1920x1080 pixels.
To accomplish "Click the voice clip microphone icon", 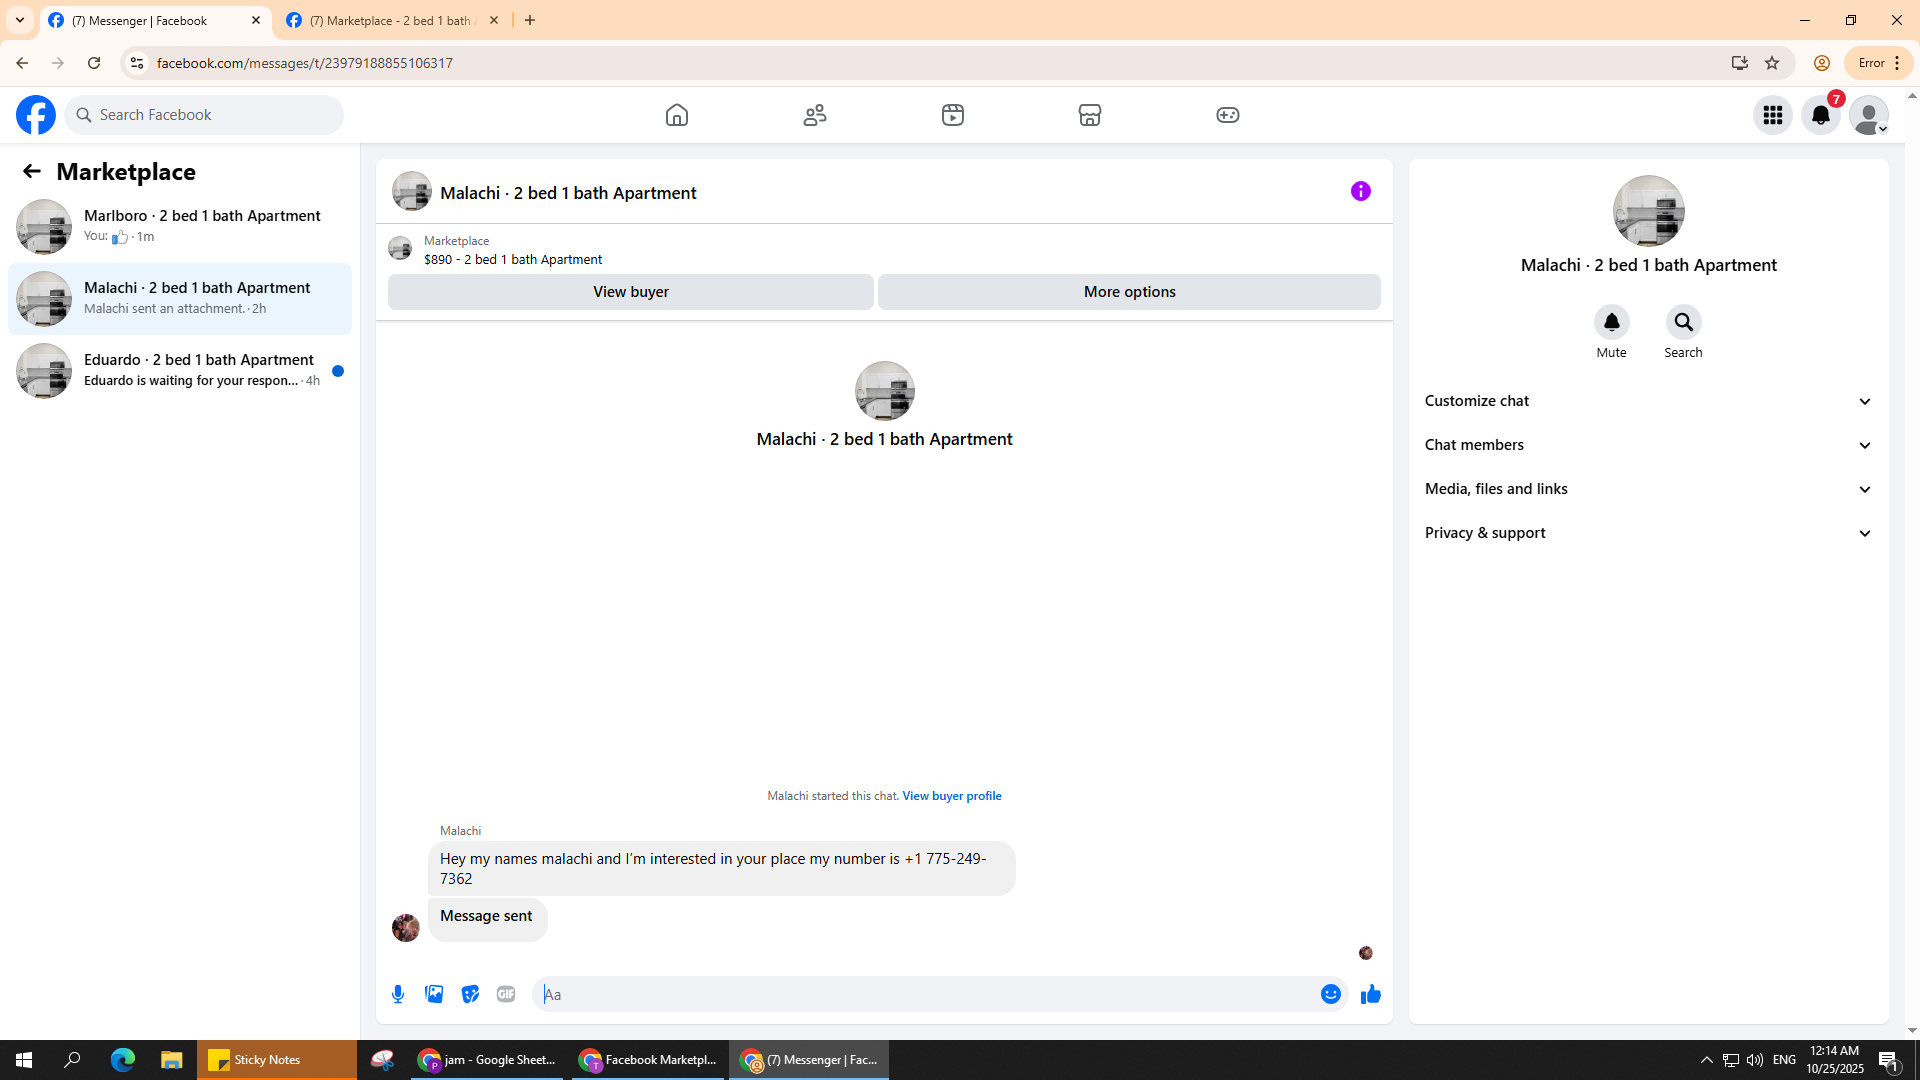I will [x=398, y=994].
